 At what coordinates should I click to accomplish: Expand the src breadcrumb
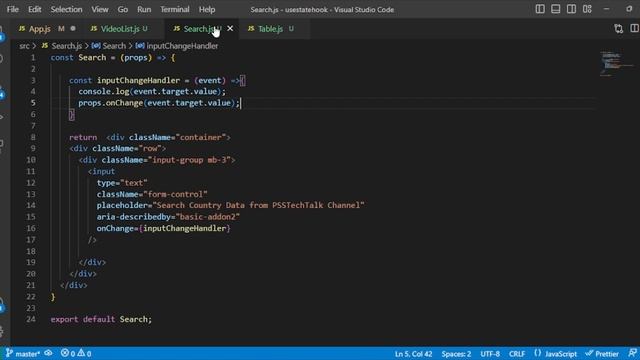click(x=24, y=46)
